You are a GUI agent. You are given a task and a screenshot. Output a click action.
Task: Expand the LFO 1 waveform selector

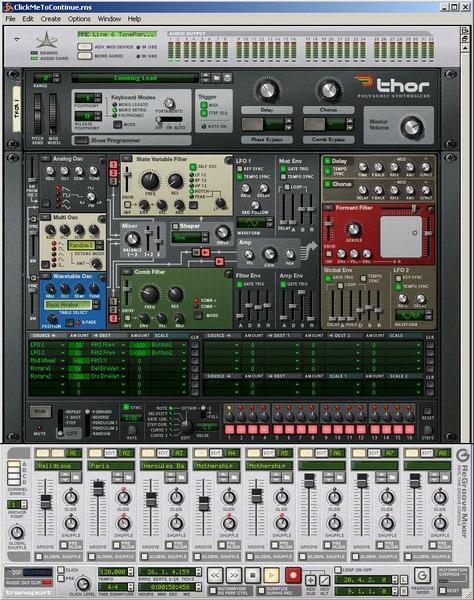coord(255,222)
